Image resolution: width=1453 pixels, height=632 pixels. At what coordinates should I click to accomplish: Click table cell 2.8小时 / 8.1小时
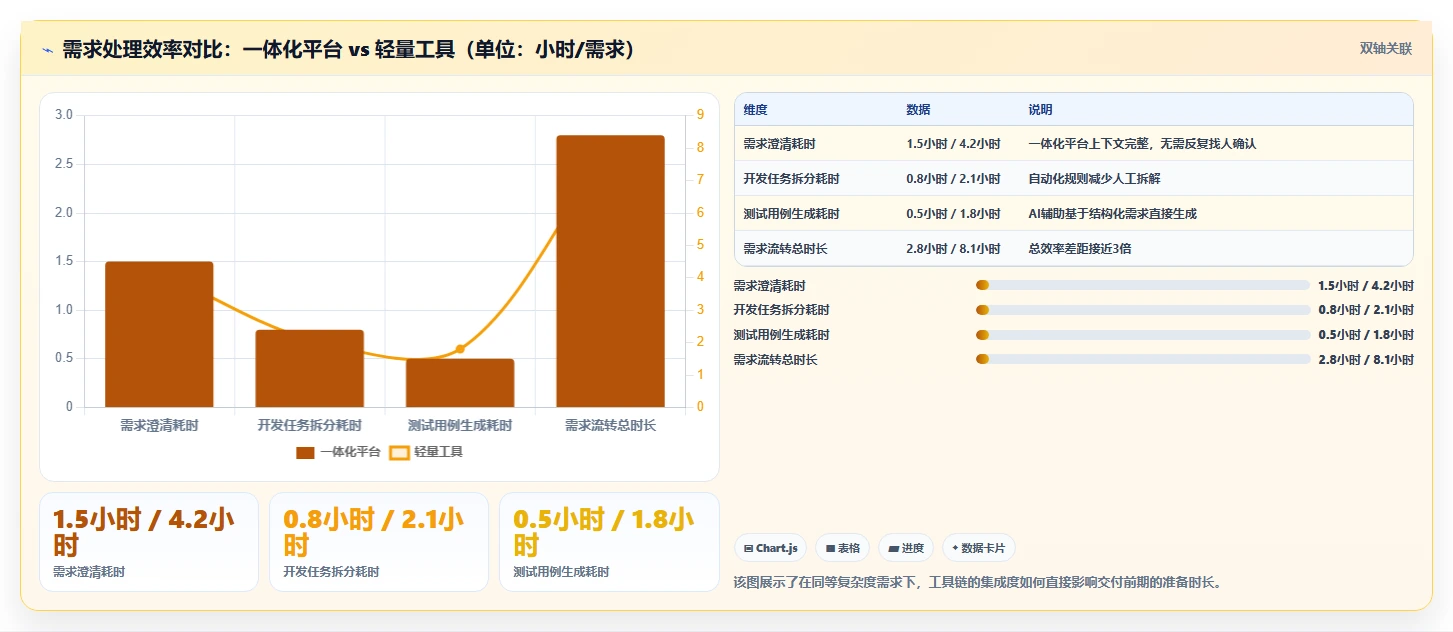click(x=953, y=249)
